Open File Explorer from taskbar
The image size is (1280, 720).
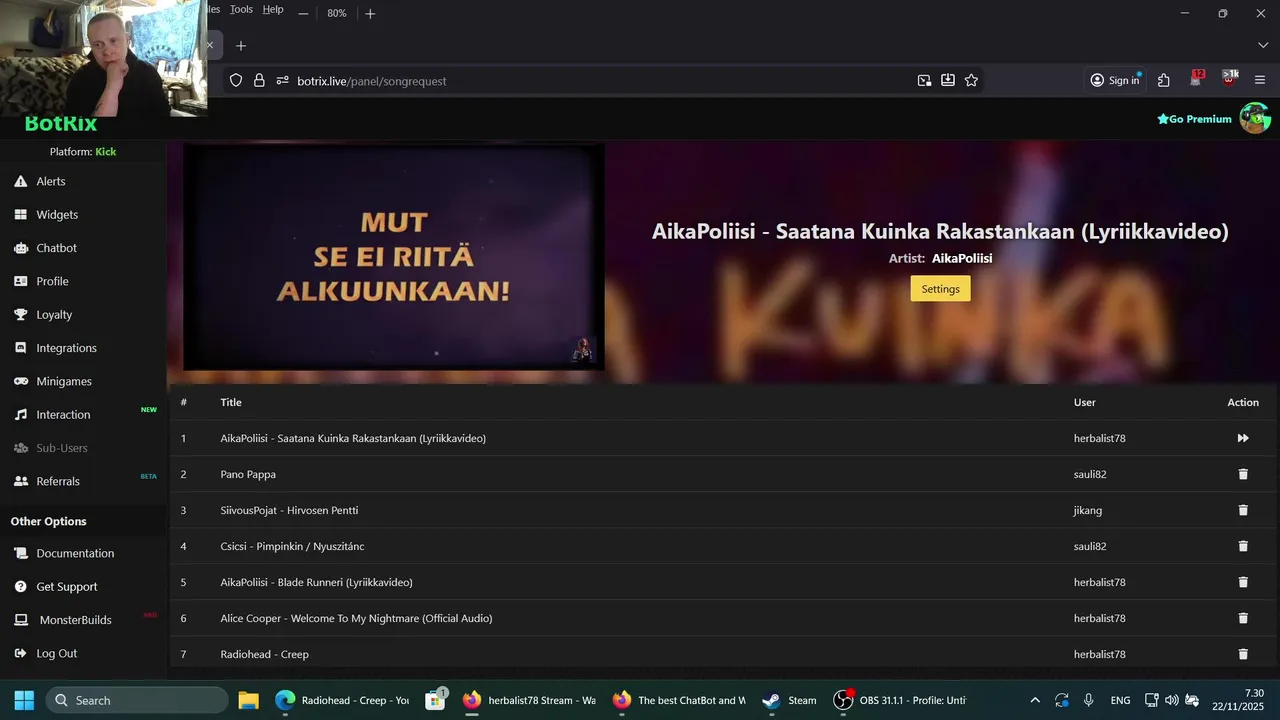(x=248, y=700)
